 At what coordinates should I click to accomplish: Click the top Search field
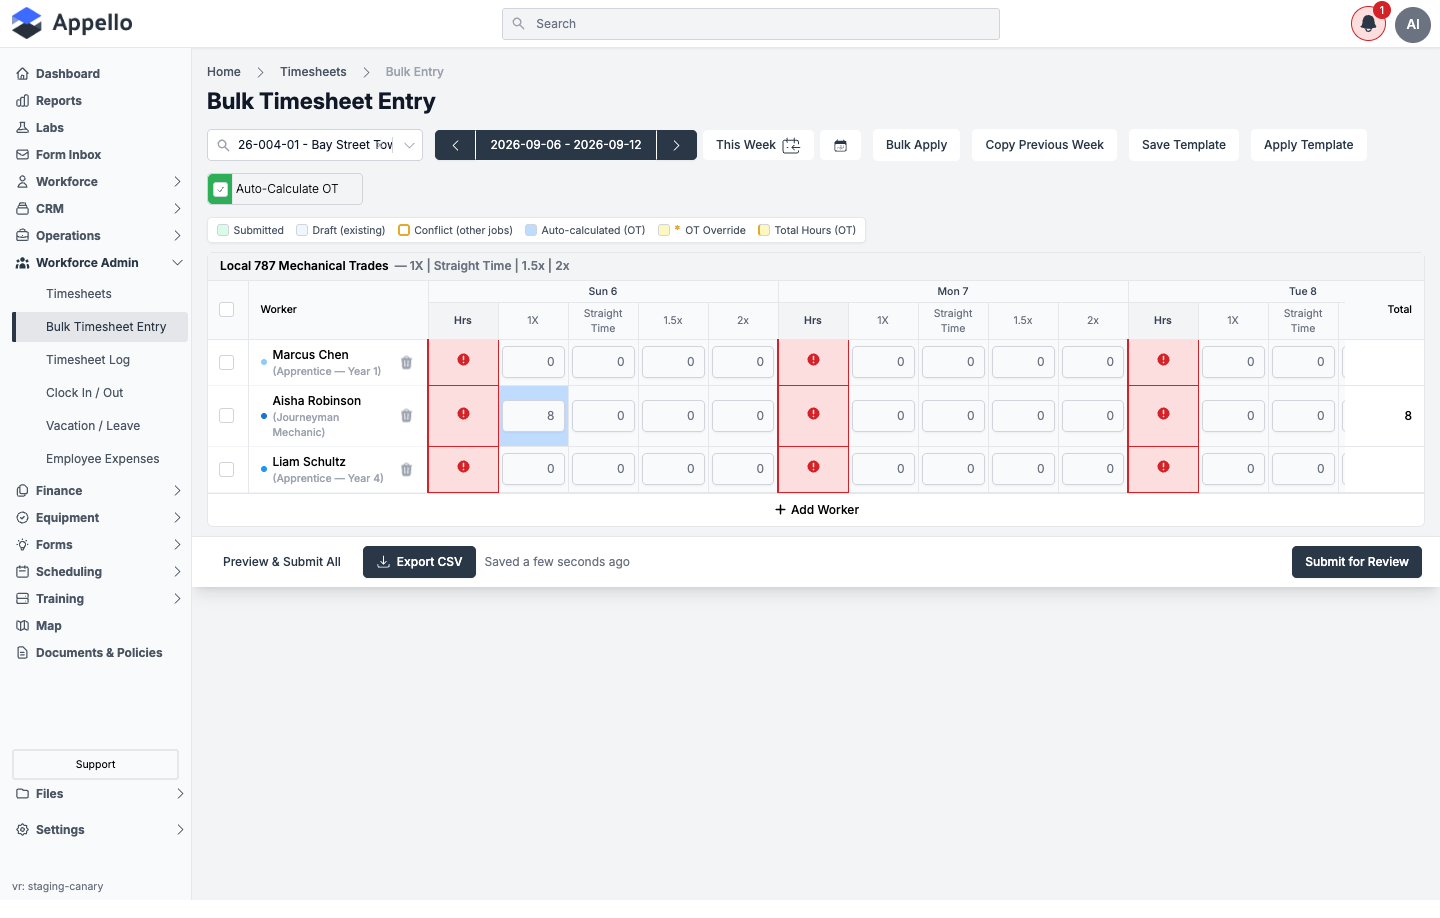coord(751,24)
